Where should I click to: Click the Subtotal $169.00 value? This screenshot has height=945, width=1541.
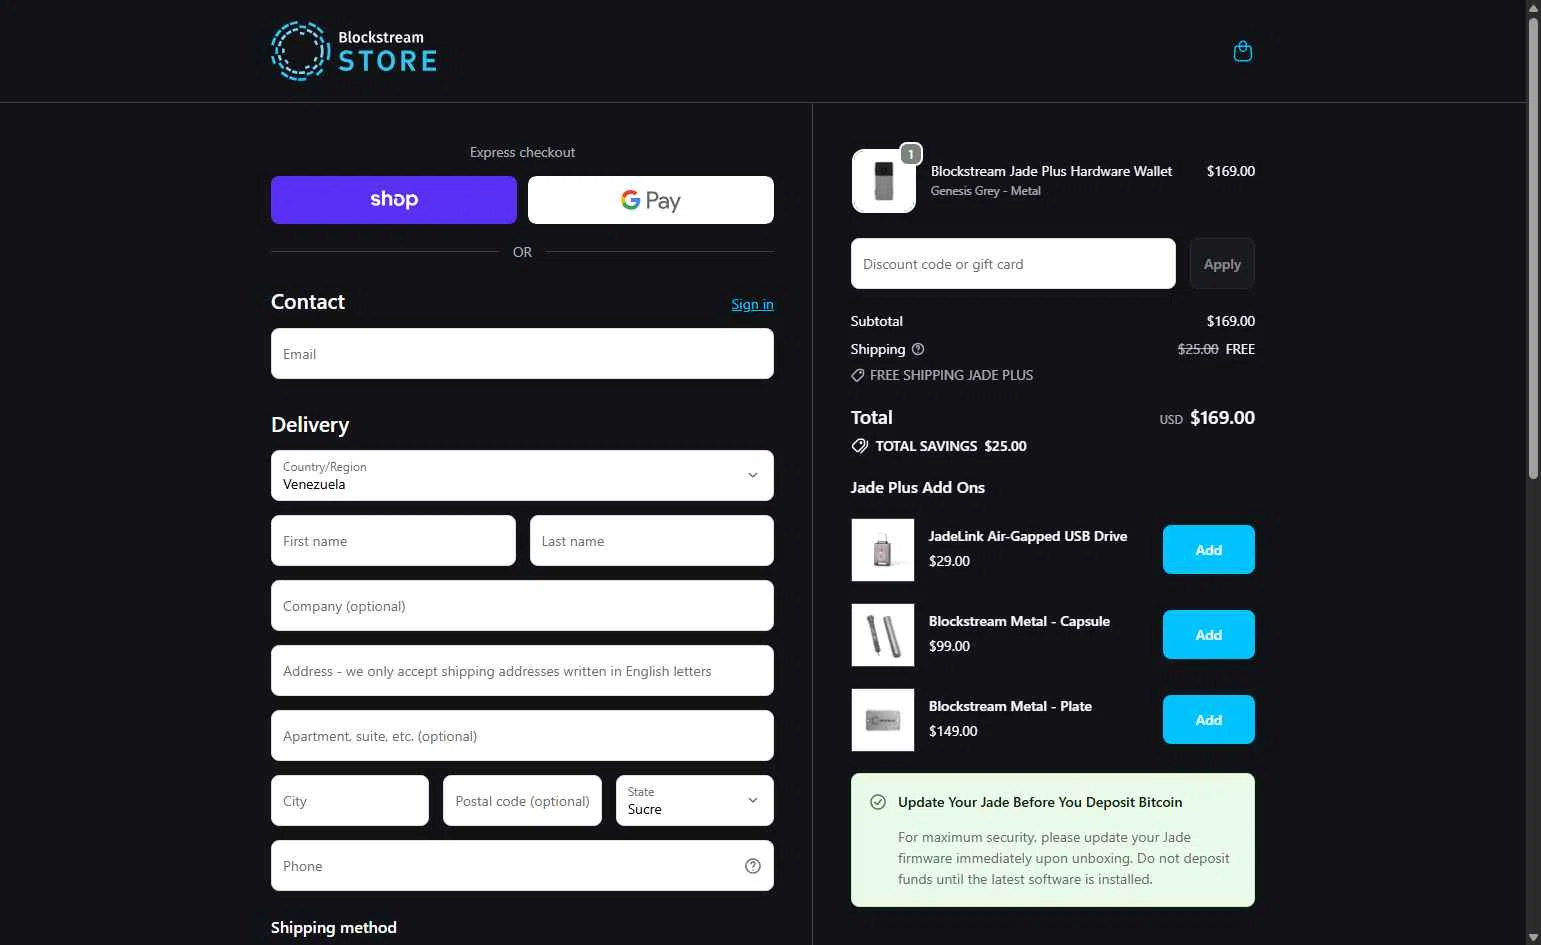click(1231, 321)
